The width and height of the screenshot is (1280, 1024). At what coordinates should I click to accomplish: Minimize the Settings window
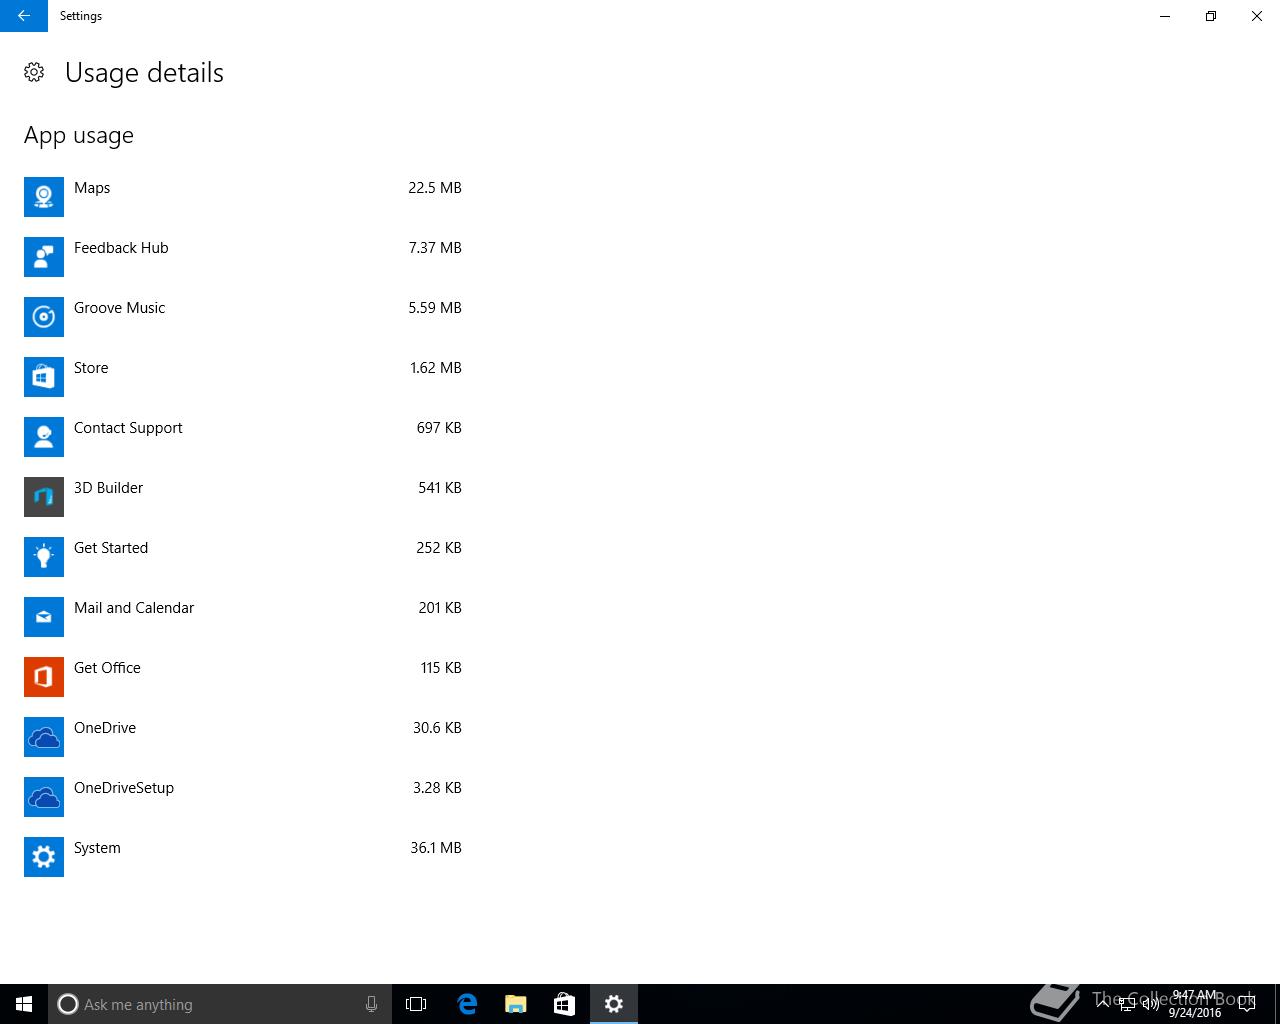(1165, 16)
